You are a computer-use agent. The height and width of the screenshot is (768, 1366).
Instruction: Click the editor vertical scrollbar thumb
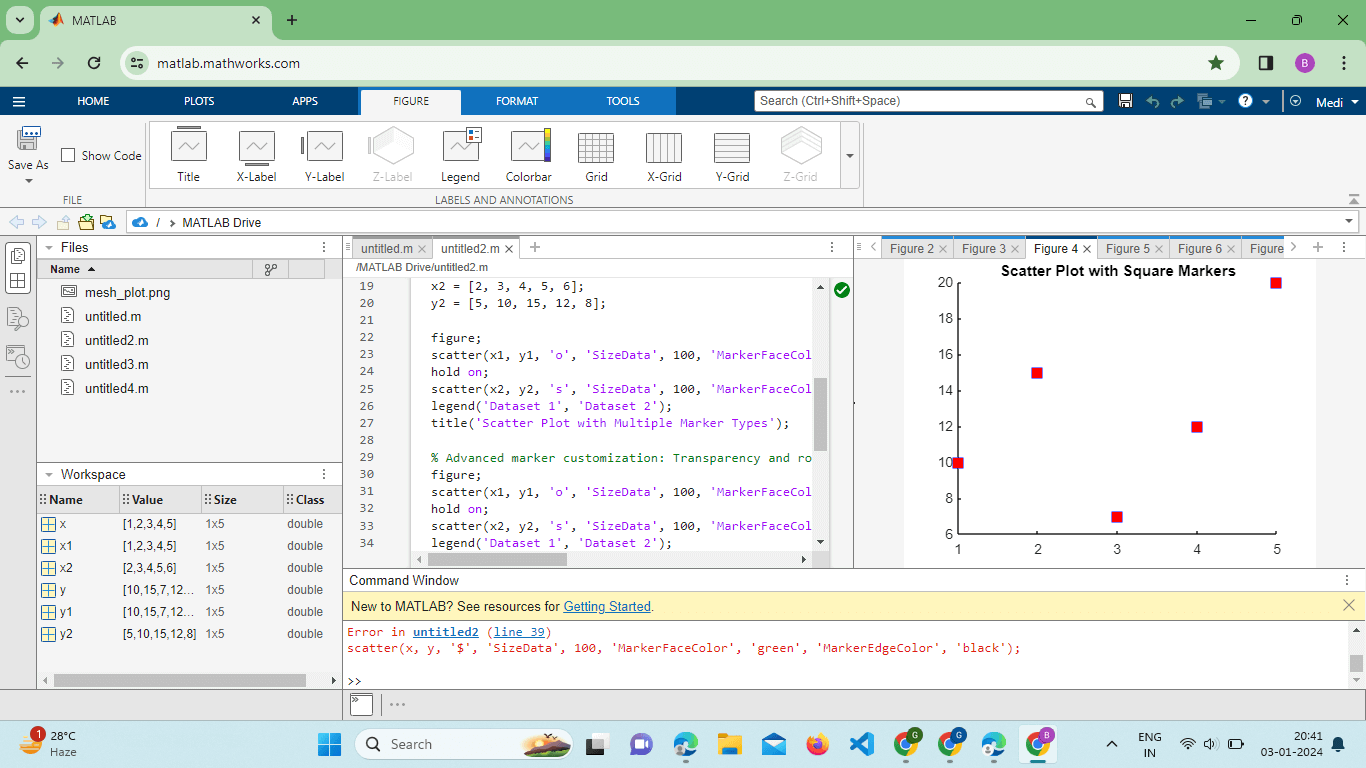pos(821,414)
